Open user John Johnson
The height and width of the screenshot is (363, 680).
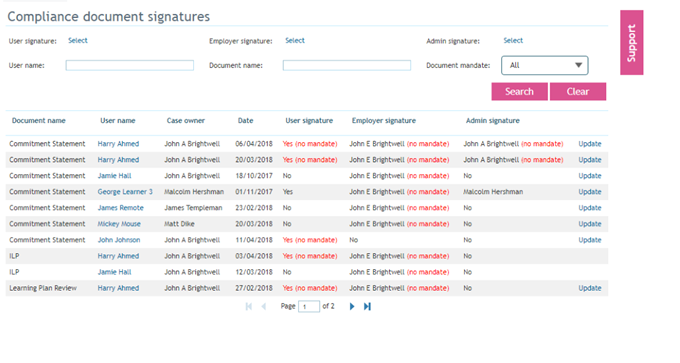pos(119,240)
